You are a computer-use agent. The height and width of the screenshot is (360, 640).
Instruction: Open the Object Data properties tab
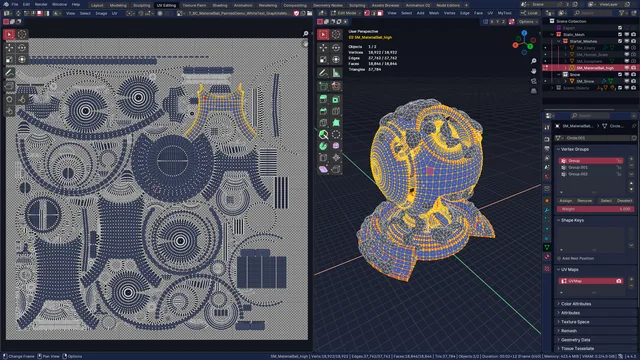pos(547,247)
